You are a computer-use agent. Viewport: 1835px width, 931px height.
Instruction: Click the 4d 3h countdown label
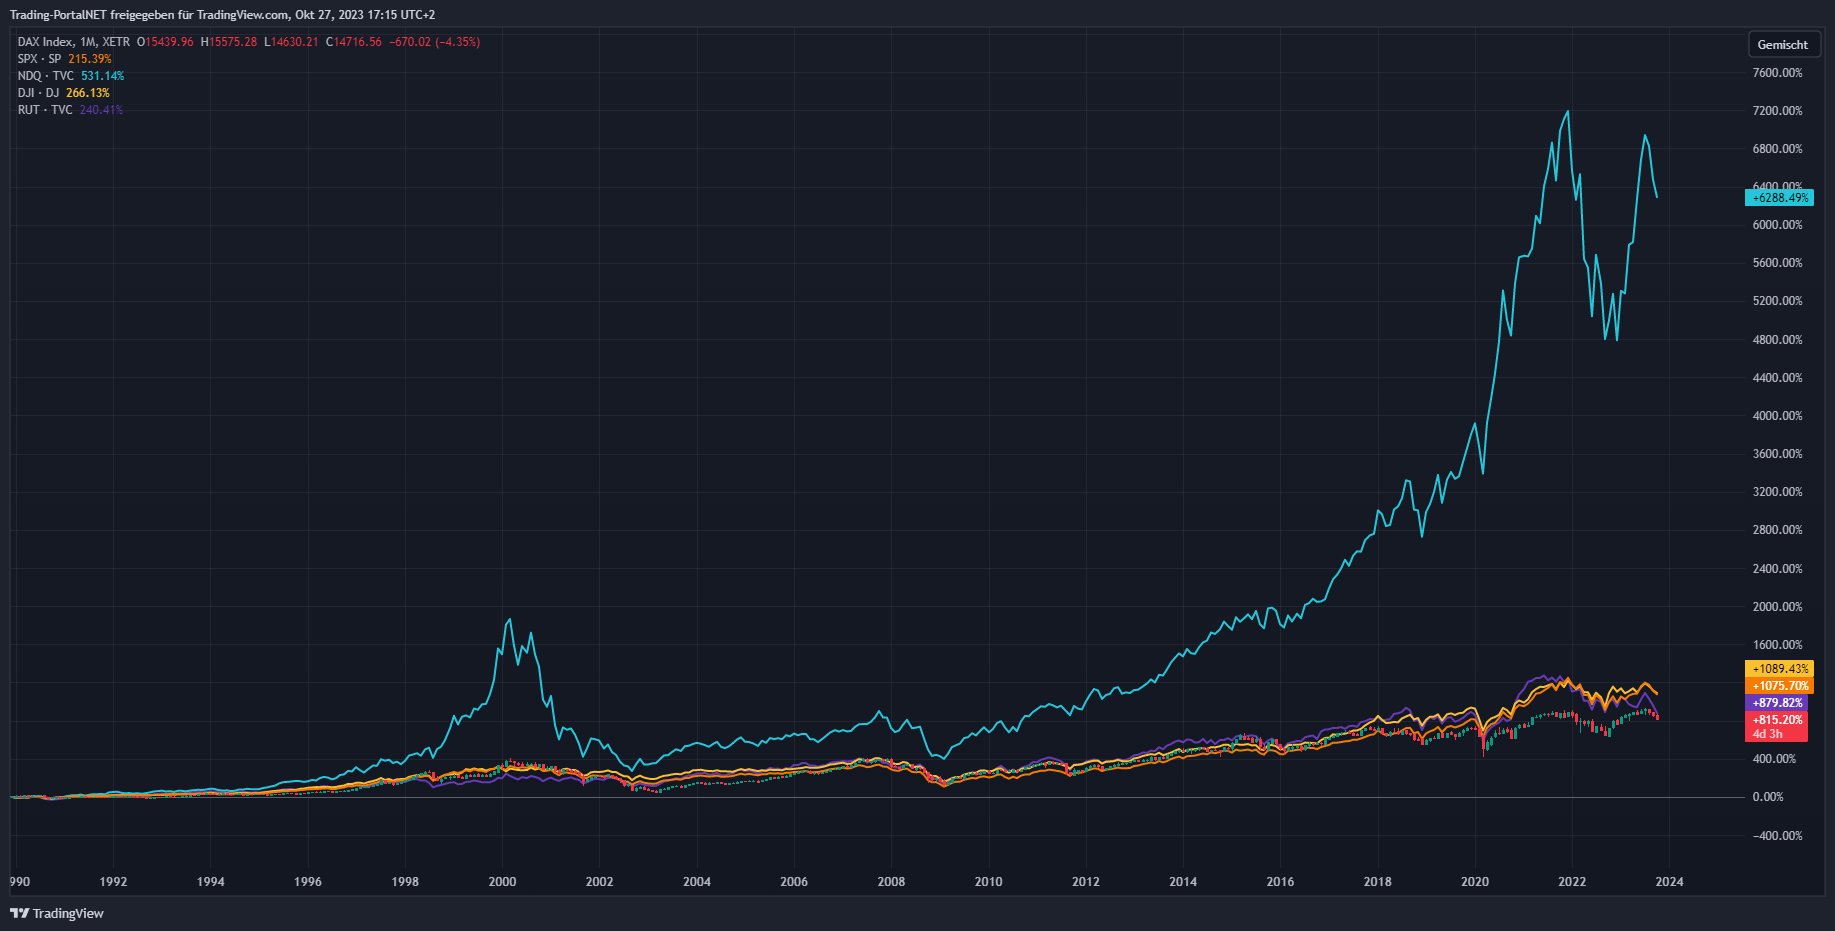[x=1768, y=734]
